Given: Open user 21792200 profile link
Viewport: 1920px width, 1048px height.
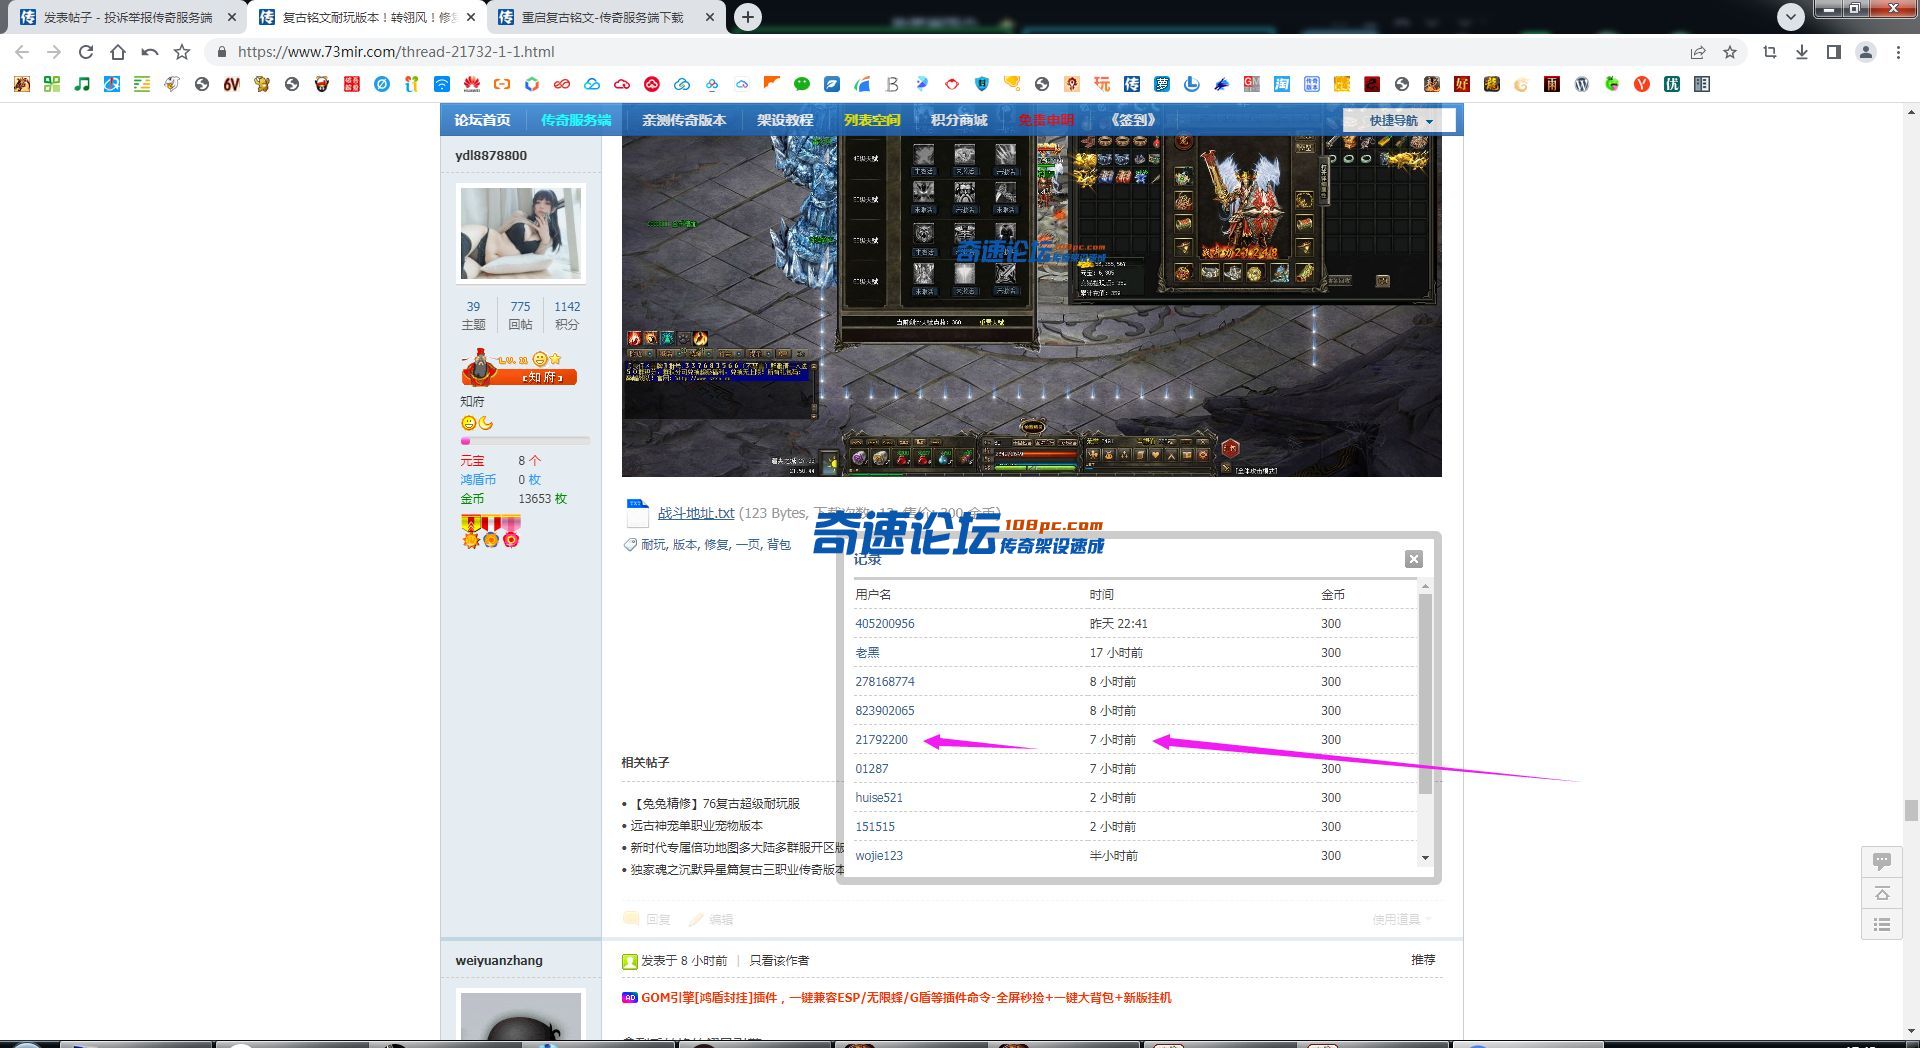Looking at the screenshot, I should [x=881, y=740].
